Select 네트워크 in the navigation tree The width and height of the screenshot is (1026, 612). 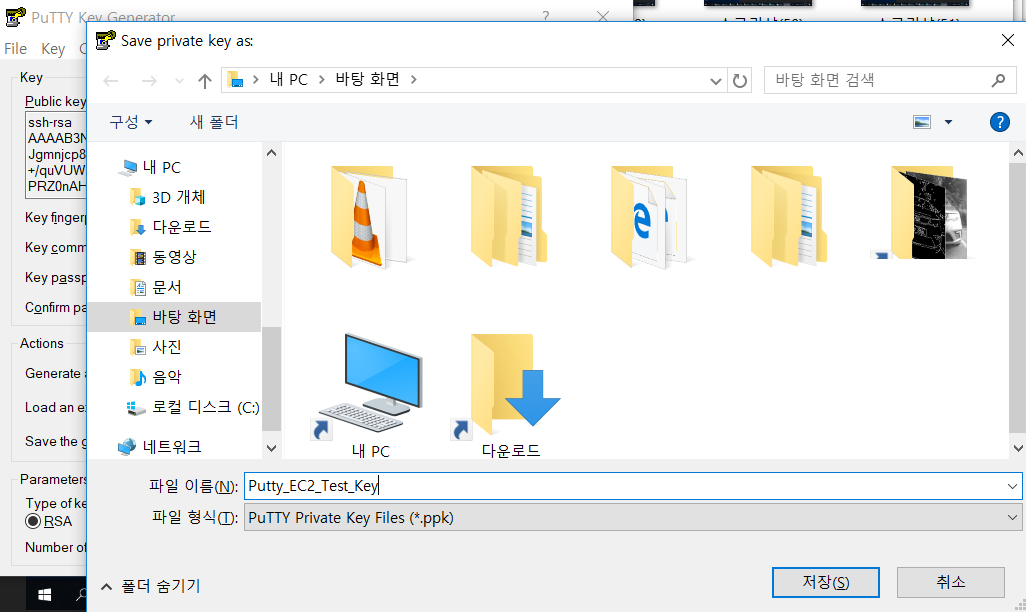172,447
